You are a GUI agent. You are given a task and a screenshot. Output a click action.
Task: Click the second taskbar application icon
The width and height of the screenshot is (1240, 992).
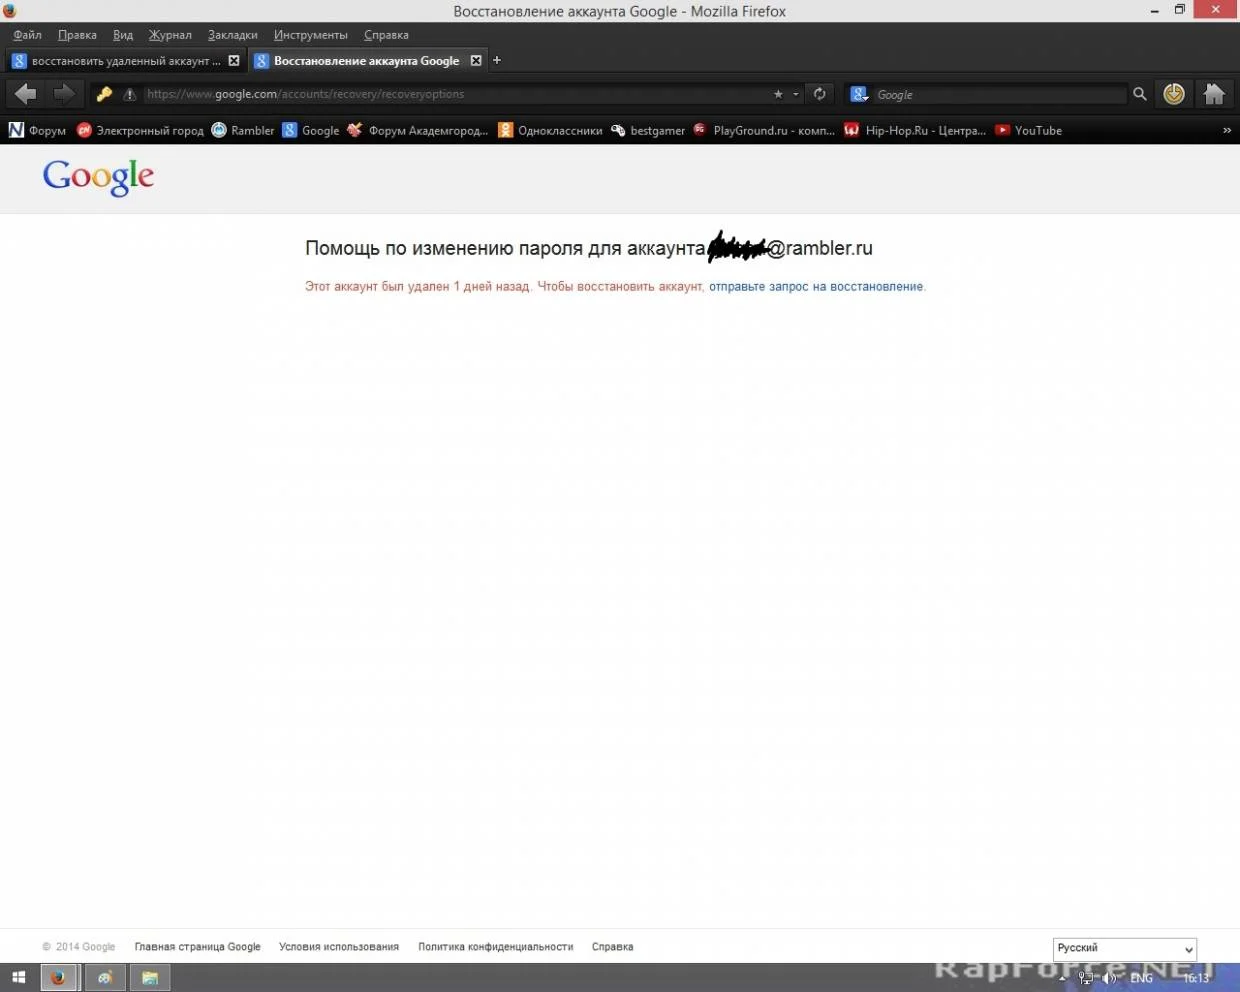[x=105, y=977]
